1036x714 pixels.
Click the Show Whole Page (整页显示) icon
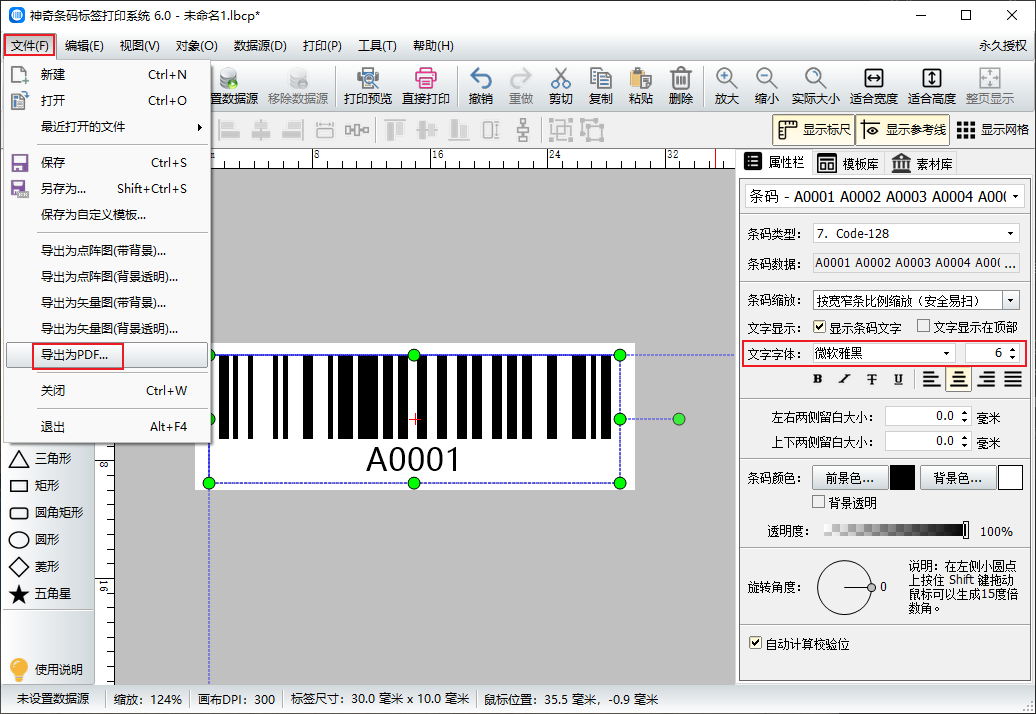tap(990, 86)
